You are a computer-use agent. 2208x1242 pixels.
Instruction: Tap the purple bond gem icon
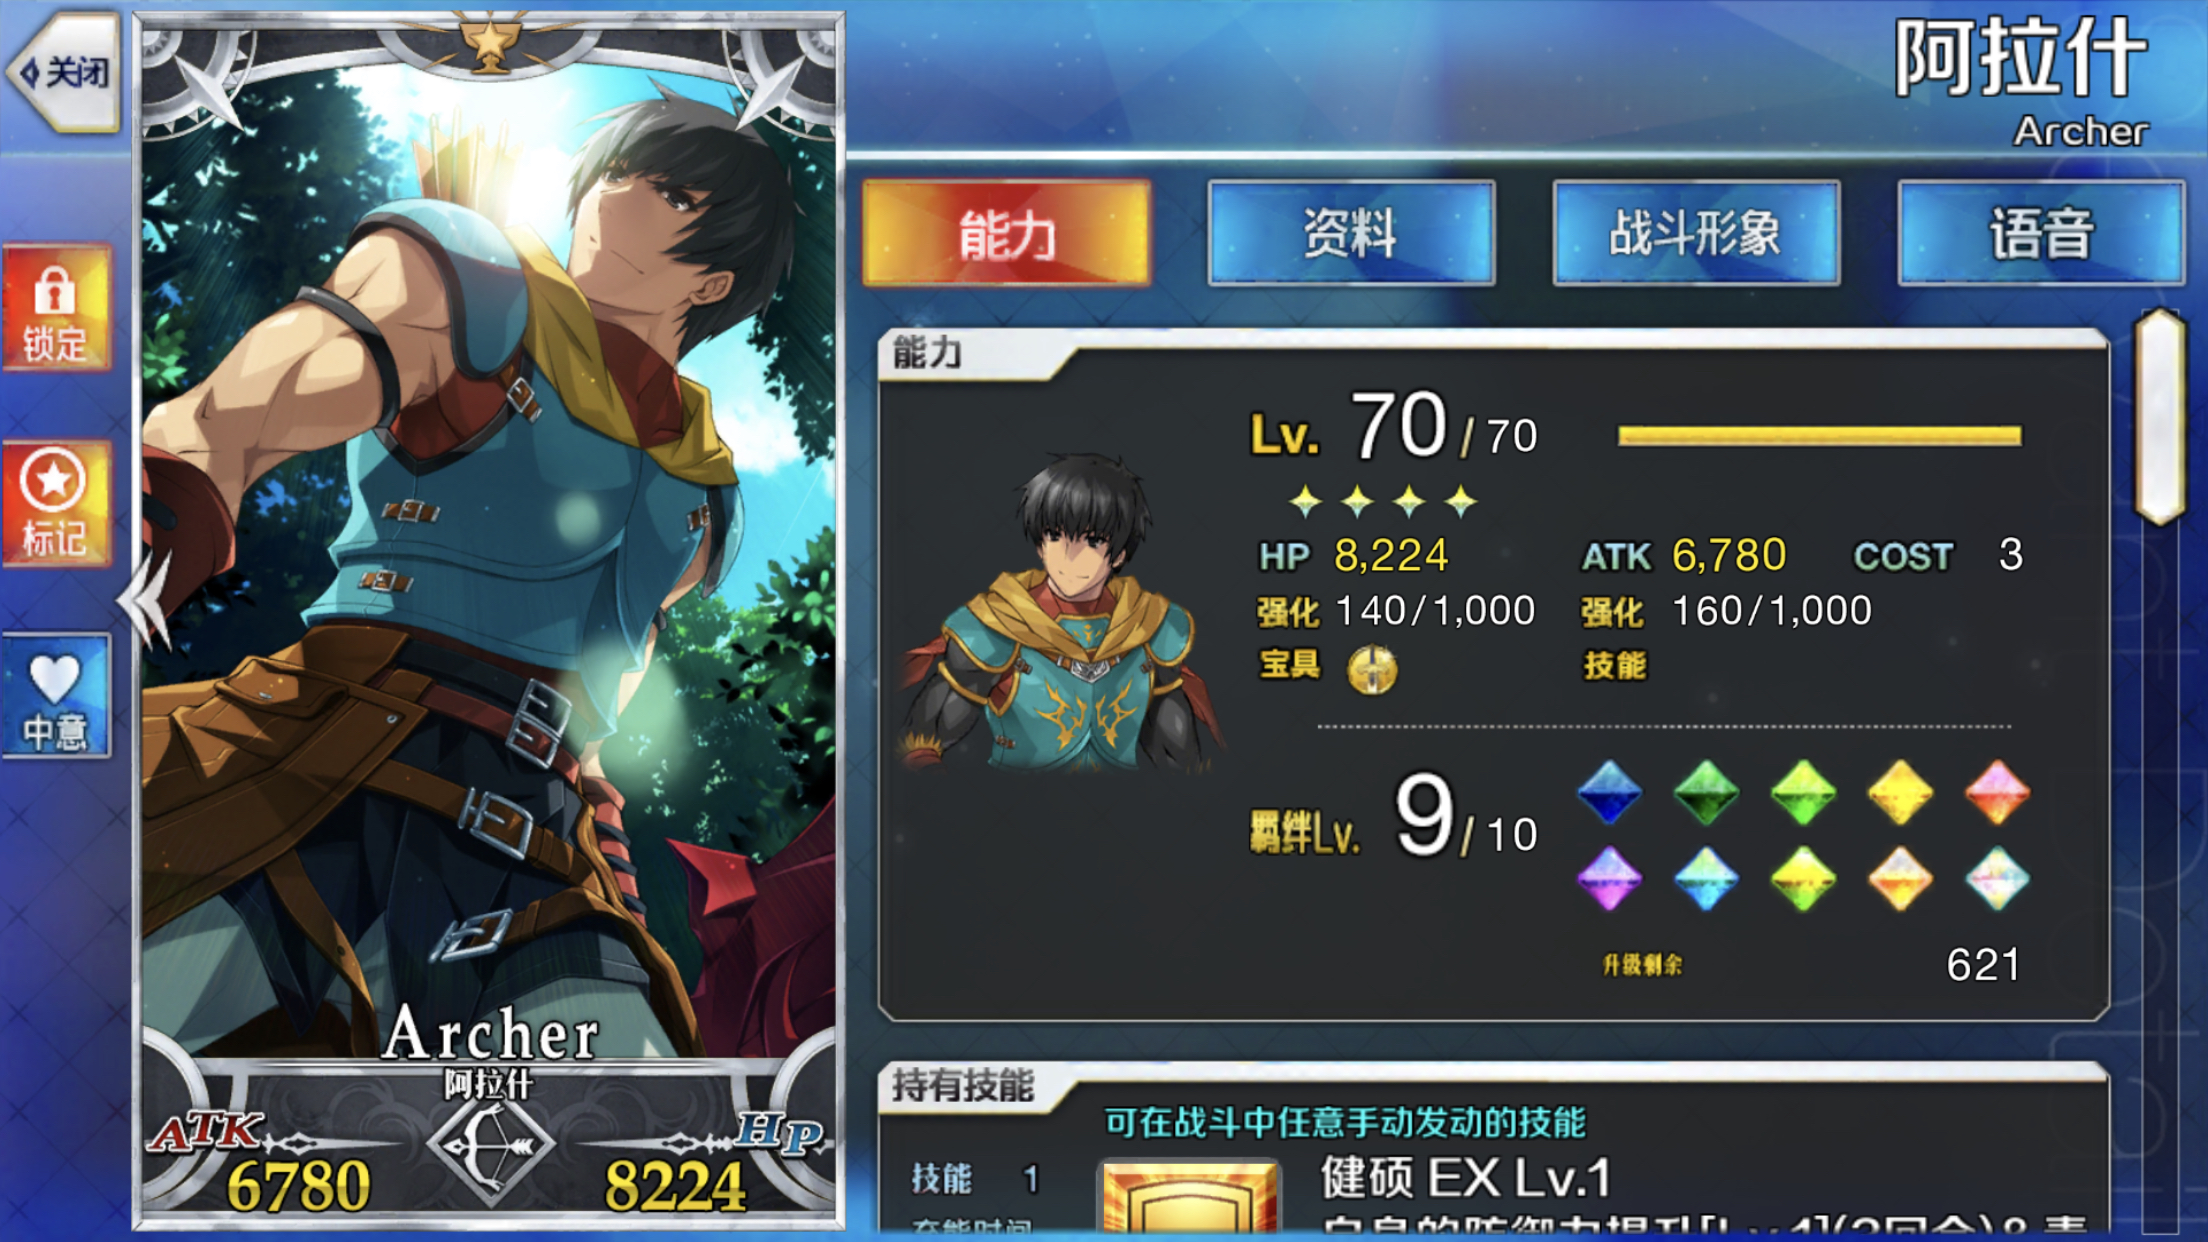click(x=1609, y=878)
